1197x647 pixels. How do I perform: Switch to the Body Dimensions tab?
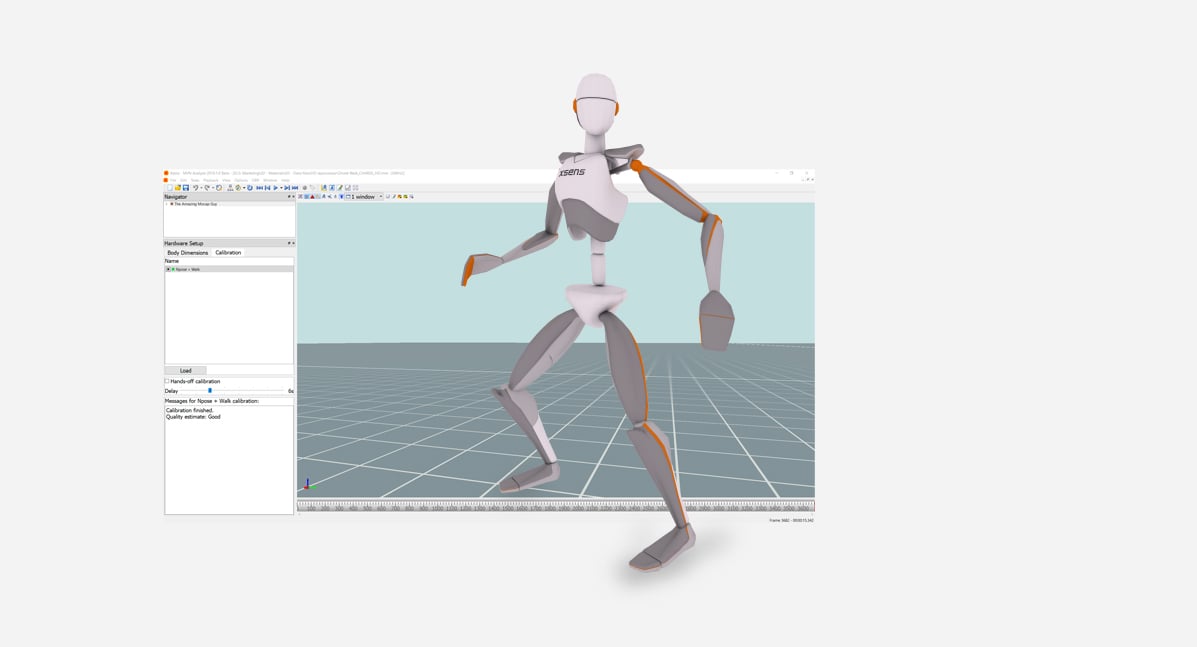[188, 253]
